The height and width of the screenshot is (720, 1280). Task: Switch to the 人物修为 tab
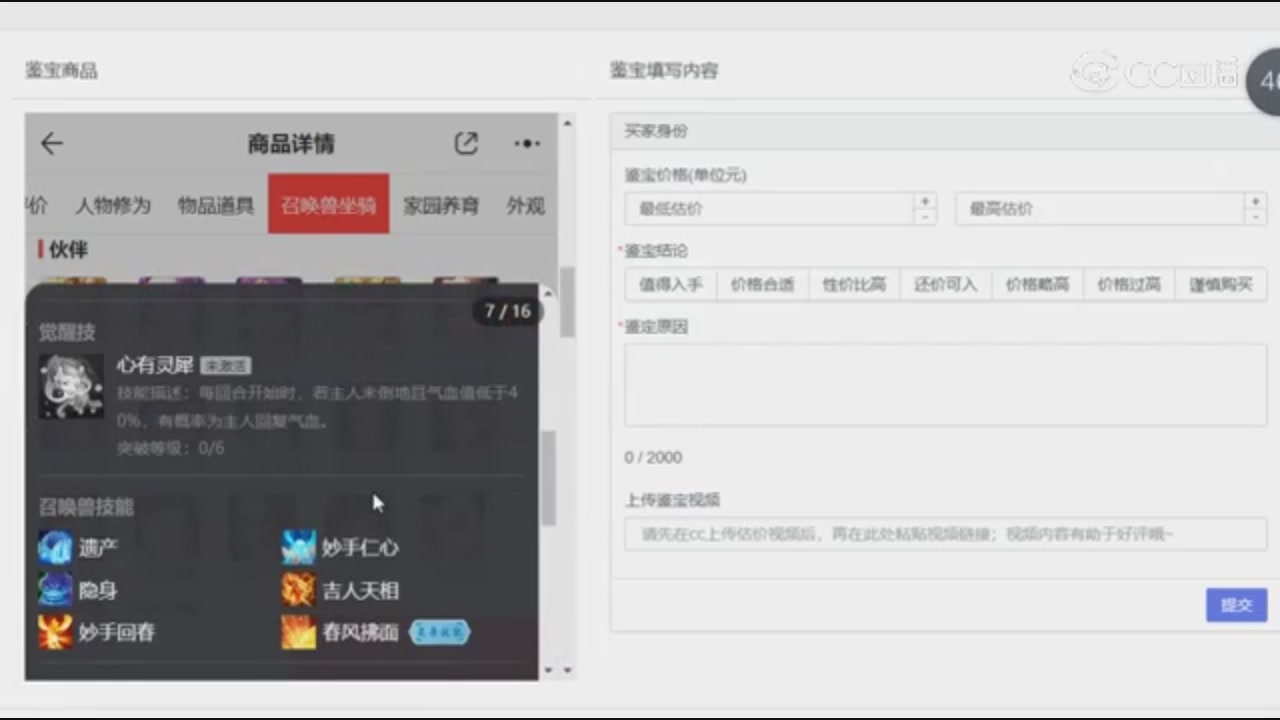point(113,205)
